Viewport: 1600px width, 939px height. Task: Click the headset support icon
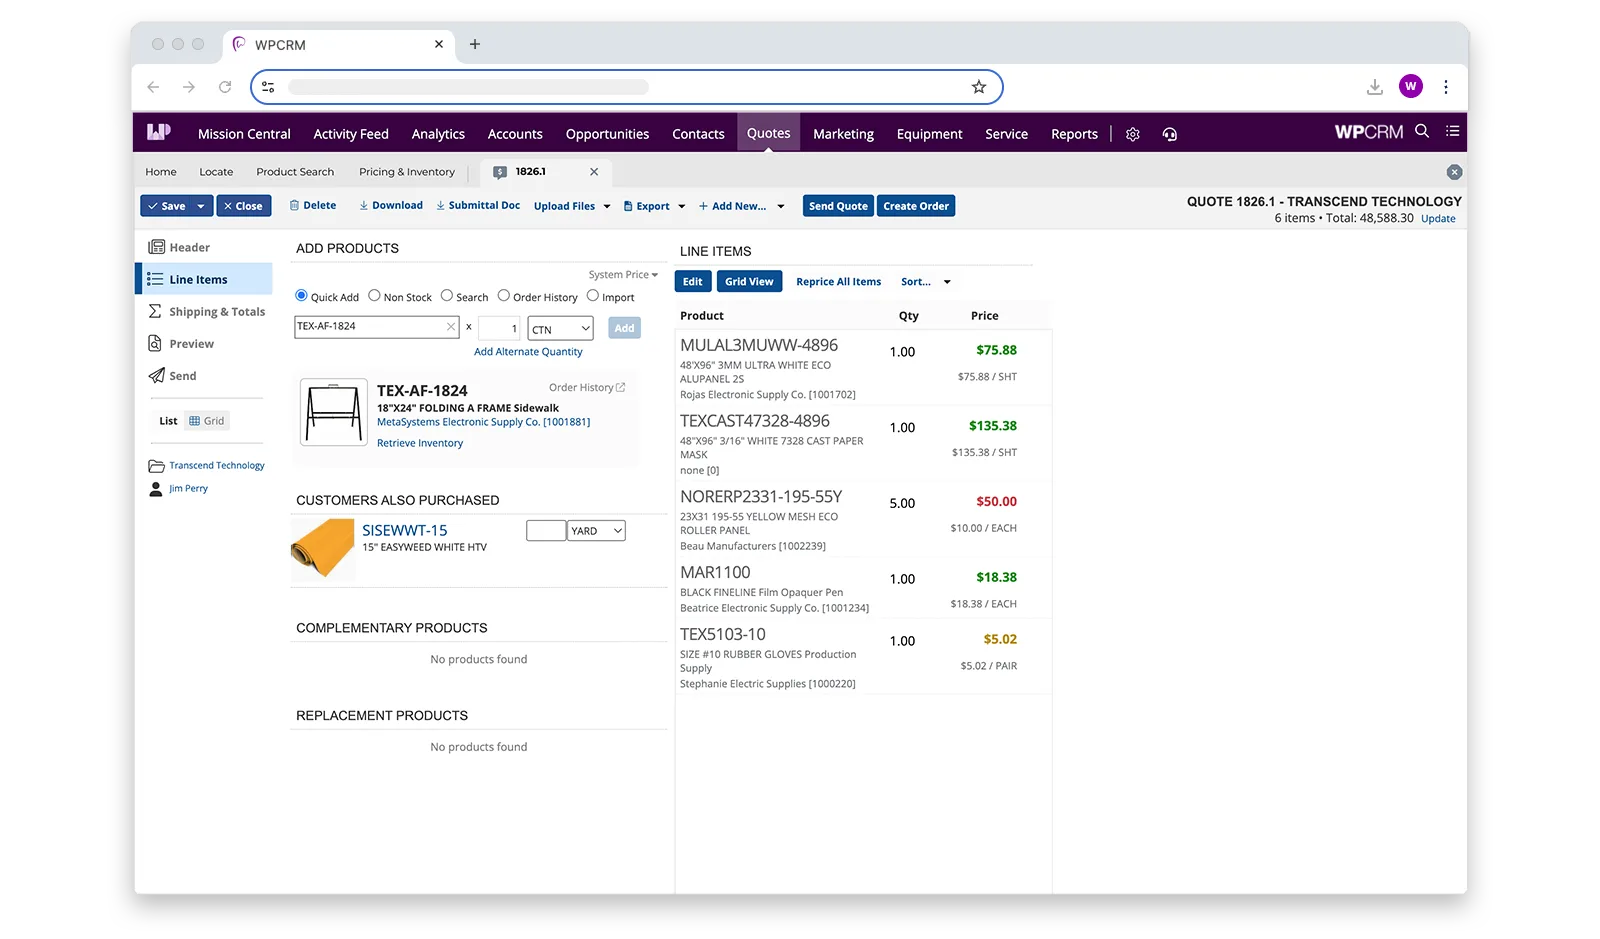[x=1170, y=134]
